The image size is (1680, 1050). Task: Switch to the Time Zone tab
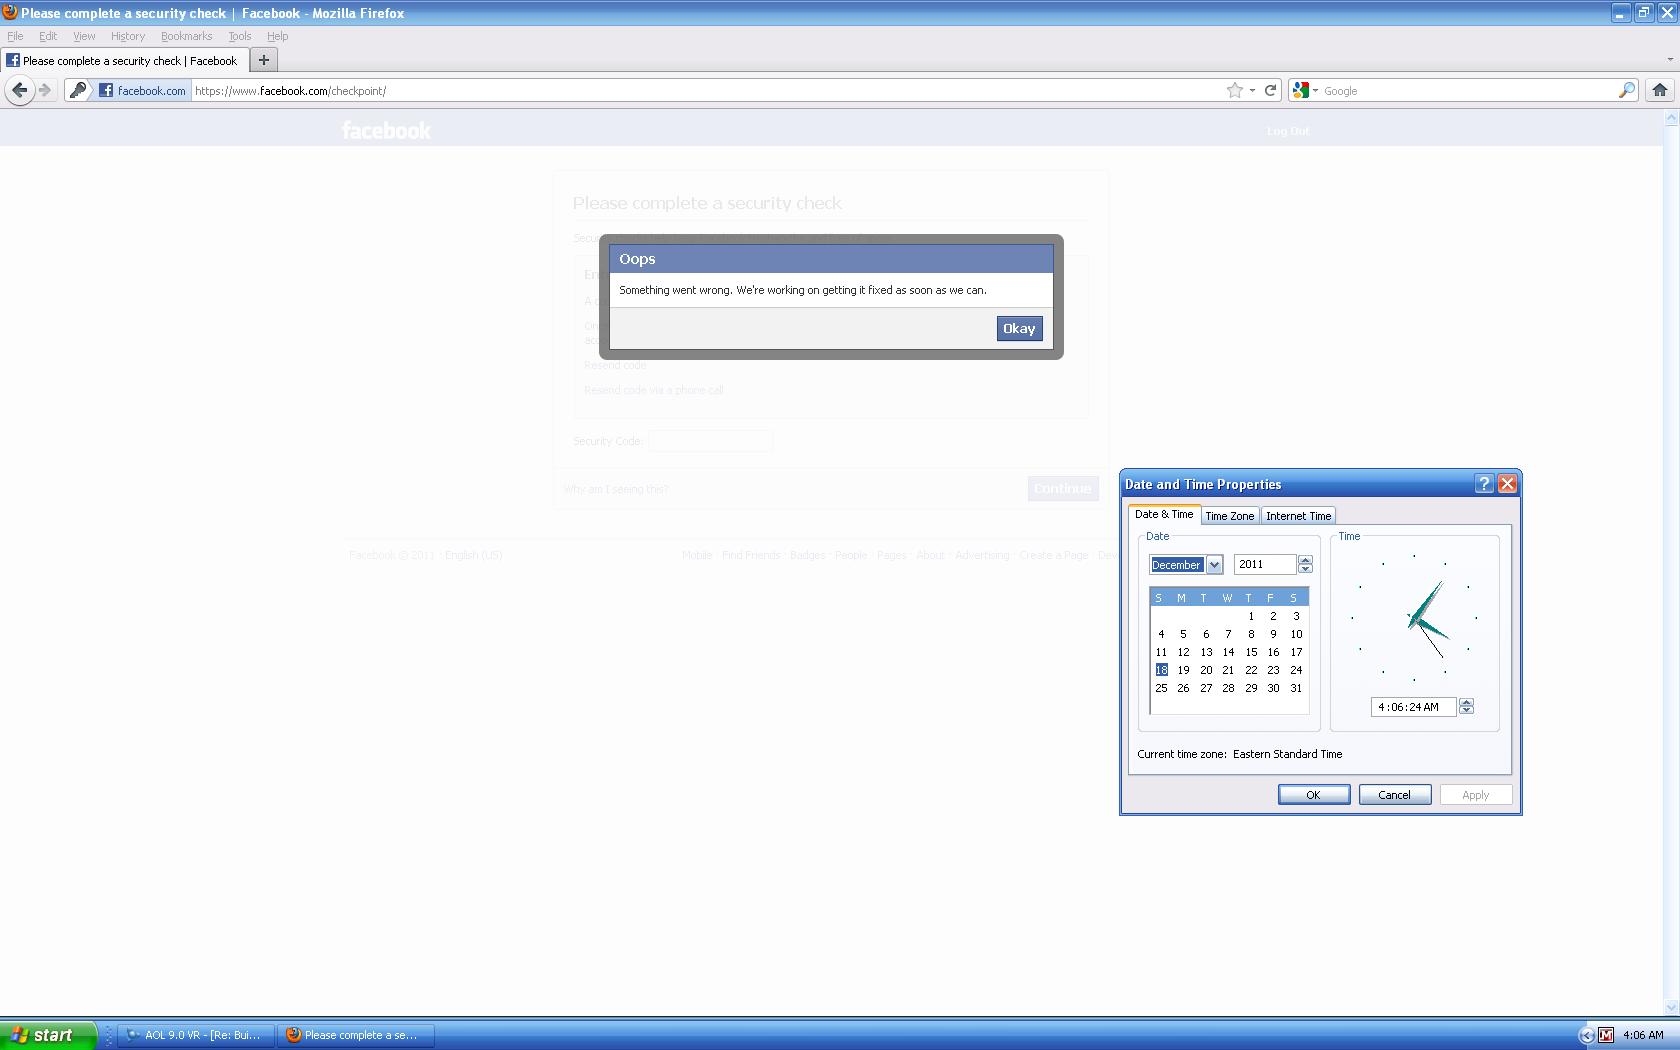point(1229,516)
